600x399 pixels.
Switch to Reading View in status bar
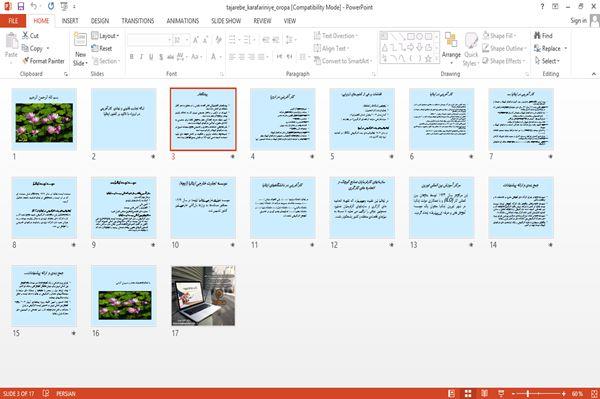click(x=484, y=393)
